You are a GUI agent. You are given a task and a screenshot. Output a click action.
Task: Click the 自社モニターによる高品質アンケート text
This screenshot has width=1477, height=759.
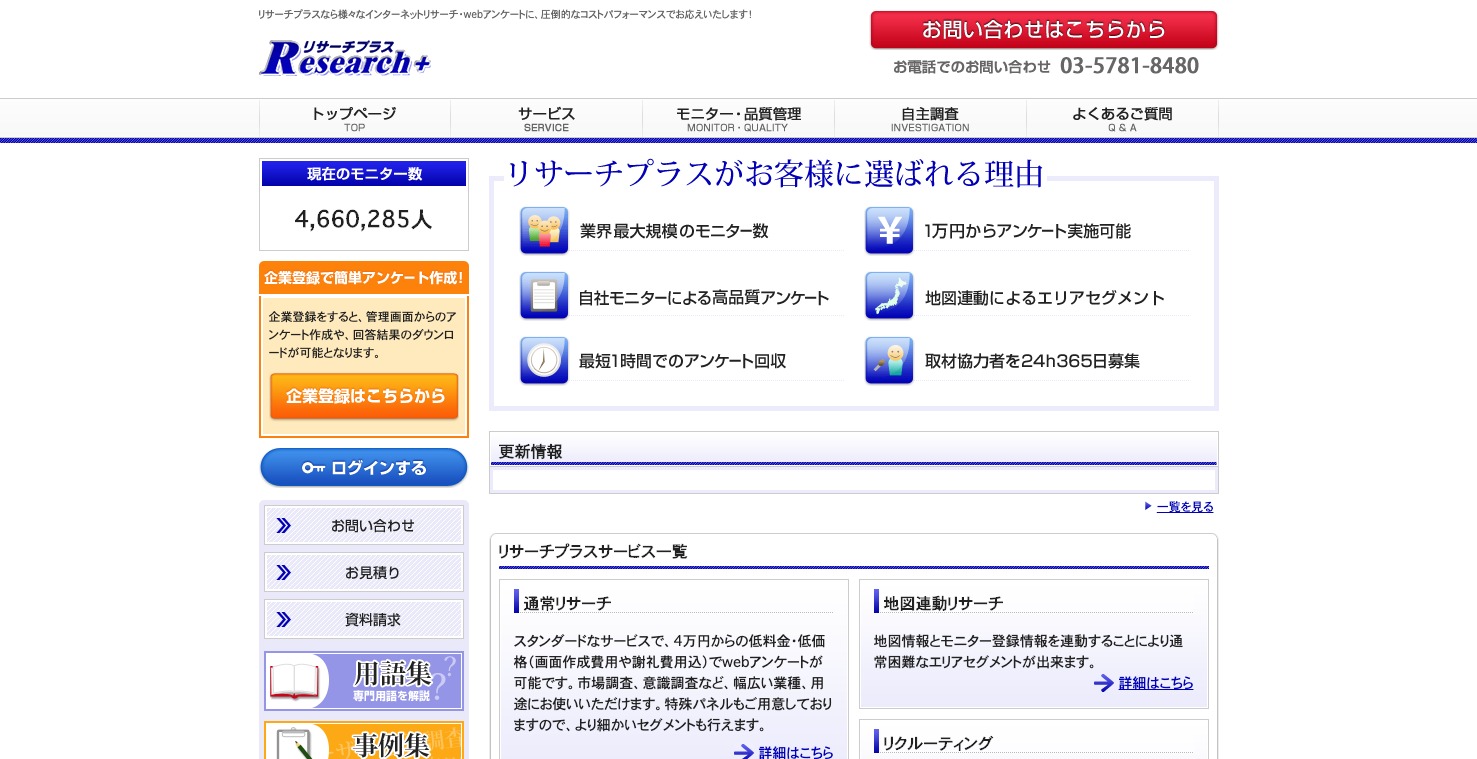(704, 297)
